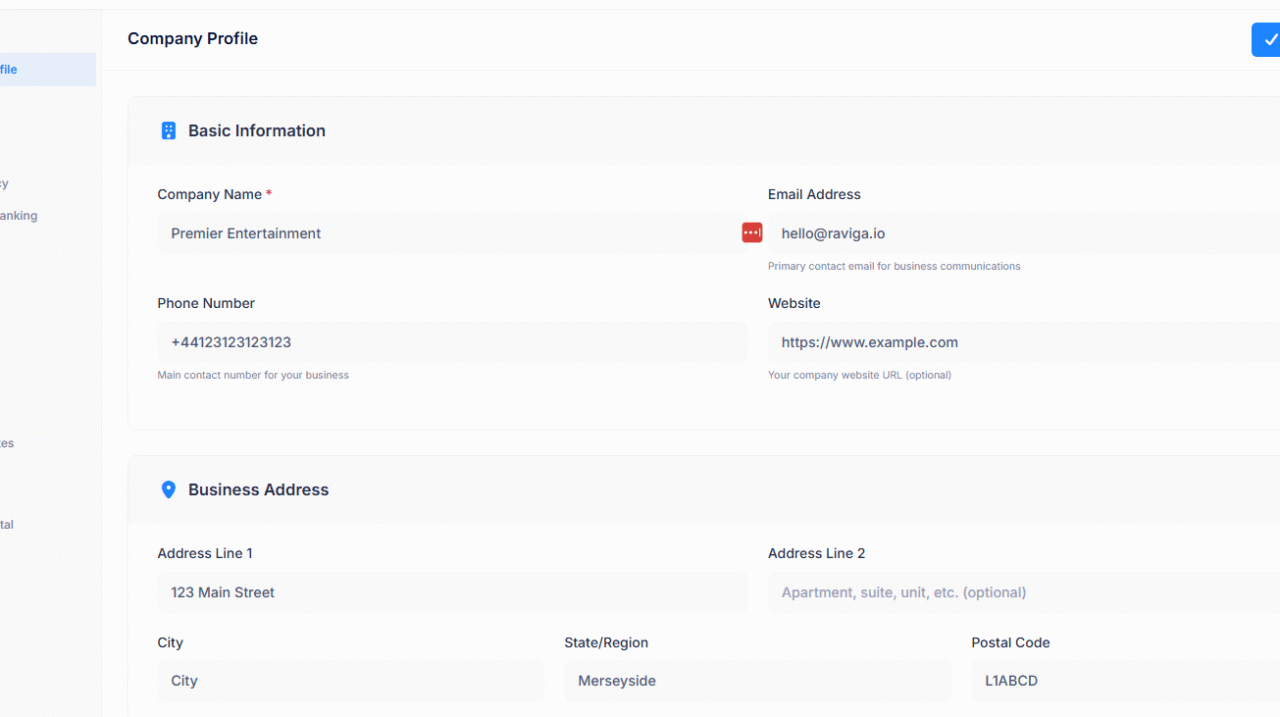Image resolution: width=1280 pixels, height=717 pixels.
Task: Click the blue checkmark save icon
Action: pyautogui.click(x=1268, y=39)
